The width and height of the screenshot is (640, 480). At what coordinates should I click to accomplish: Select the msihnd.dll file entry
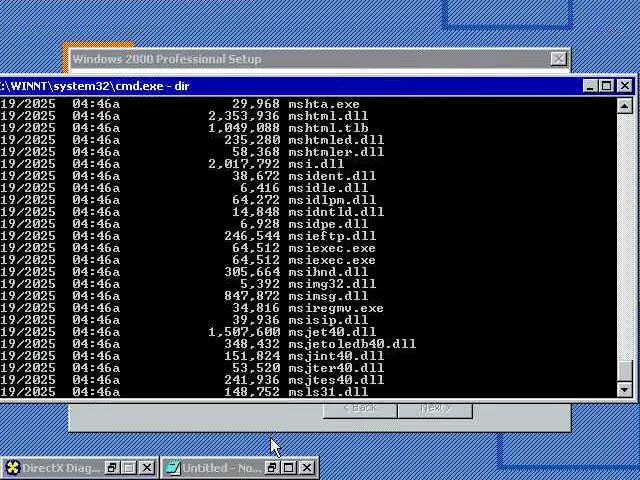[x=328, y=272]
